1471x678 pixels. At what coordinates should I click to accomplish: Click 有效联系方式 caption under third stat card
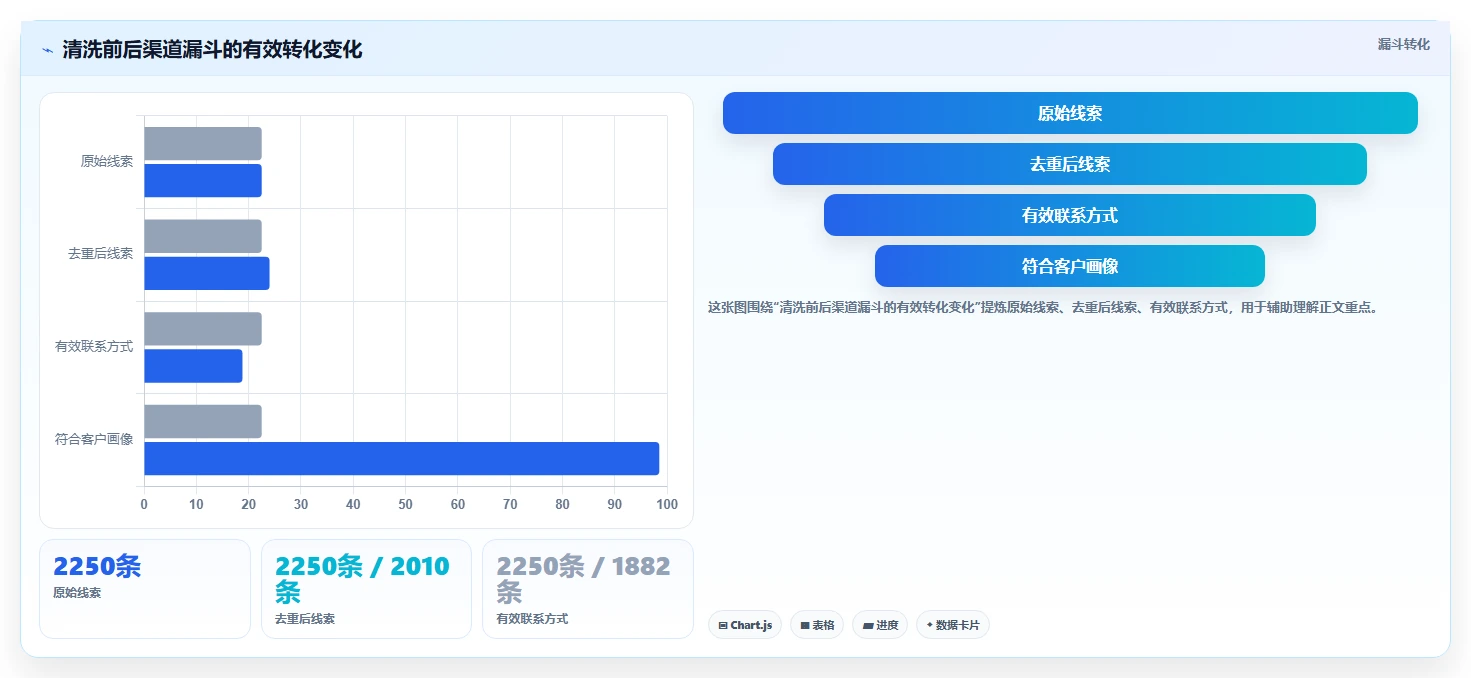click(x=532, y=619)
